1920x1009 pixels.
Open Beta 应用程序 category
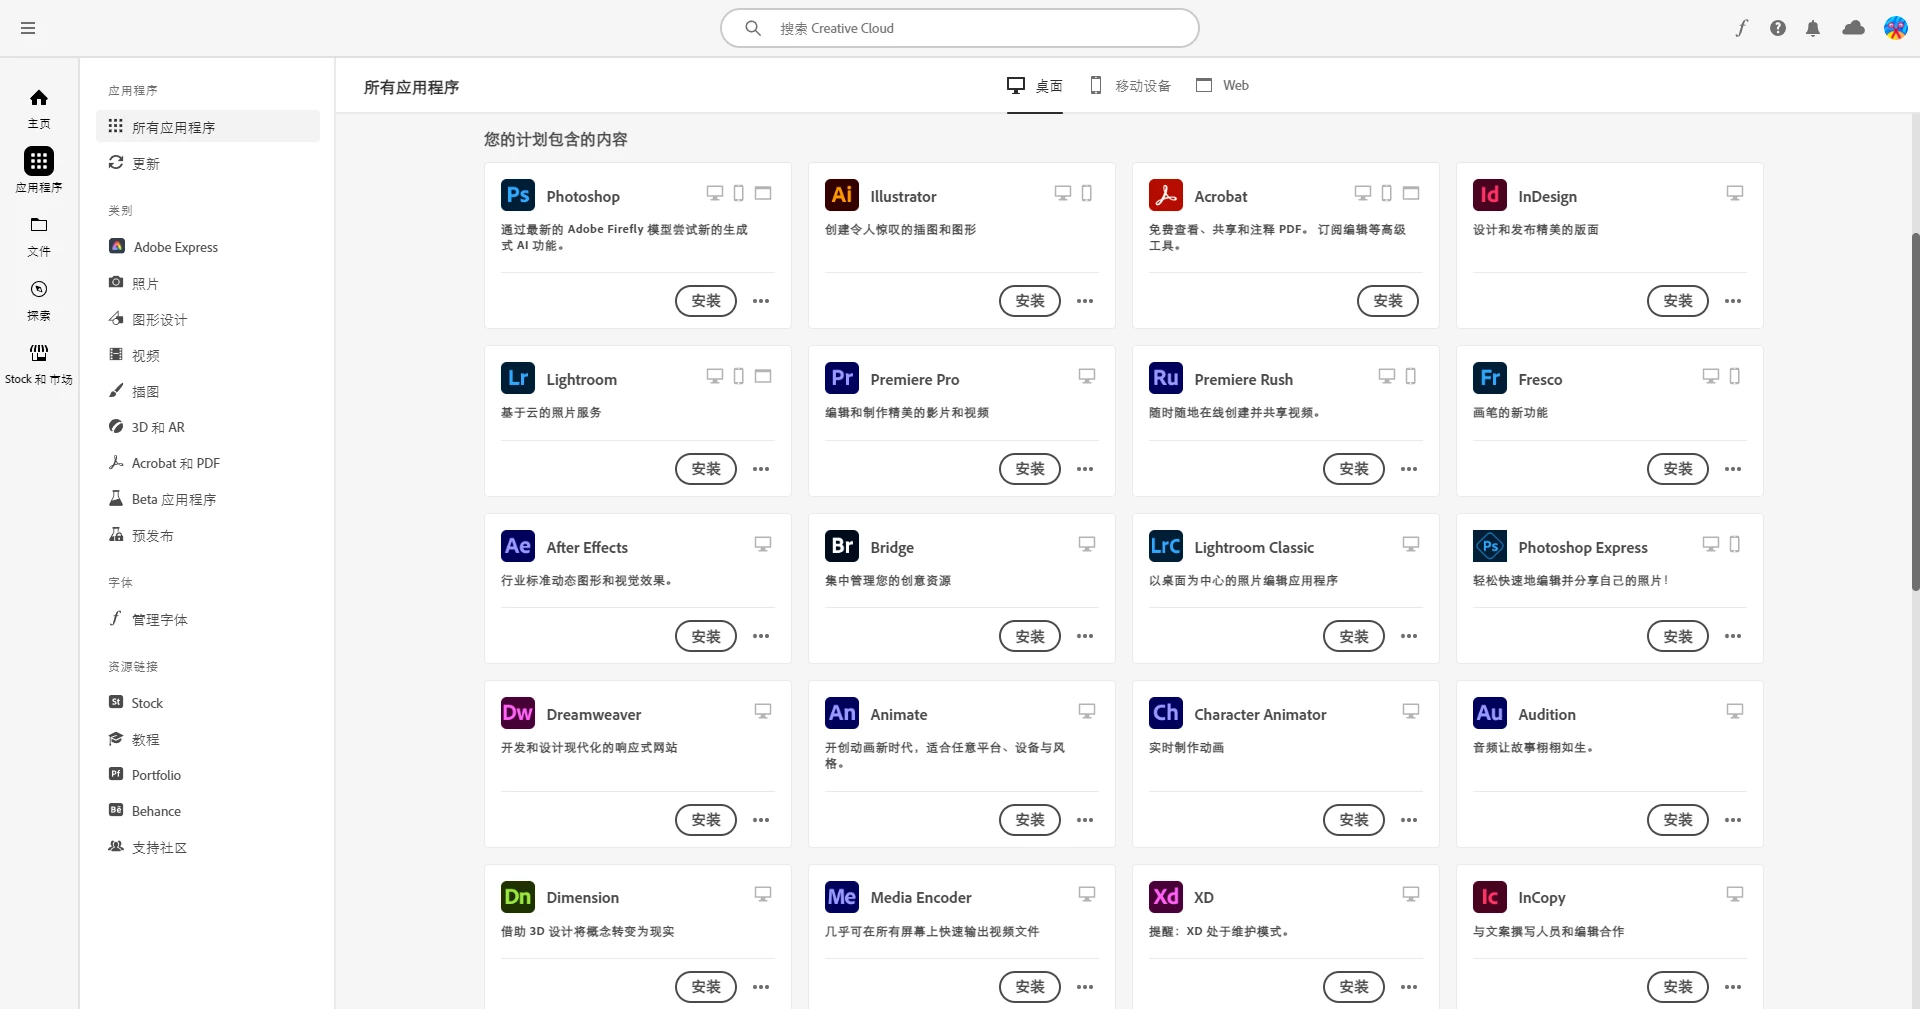coord(208,499)
